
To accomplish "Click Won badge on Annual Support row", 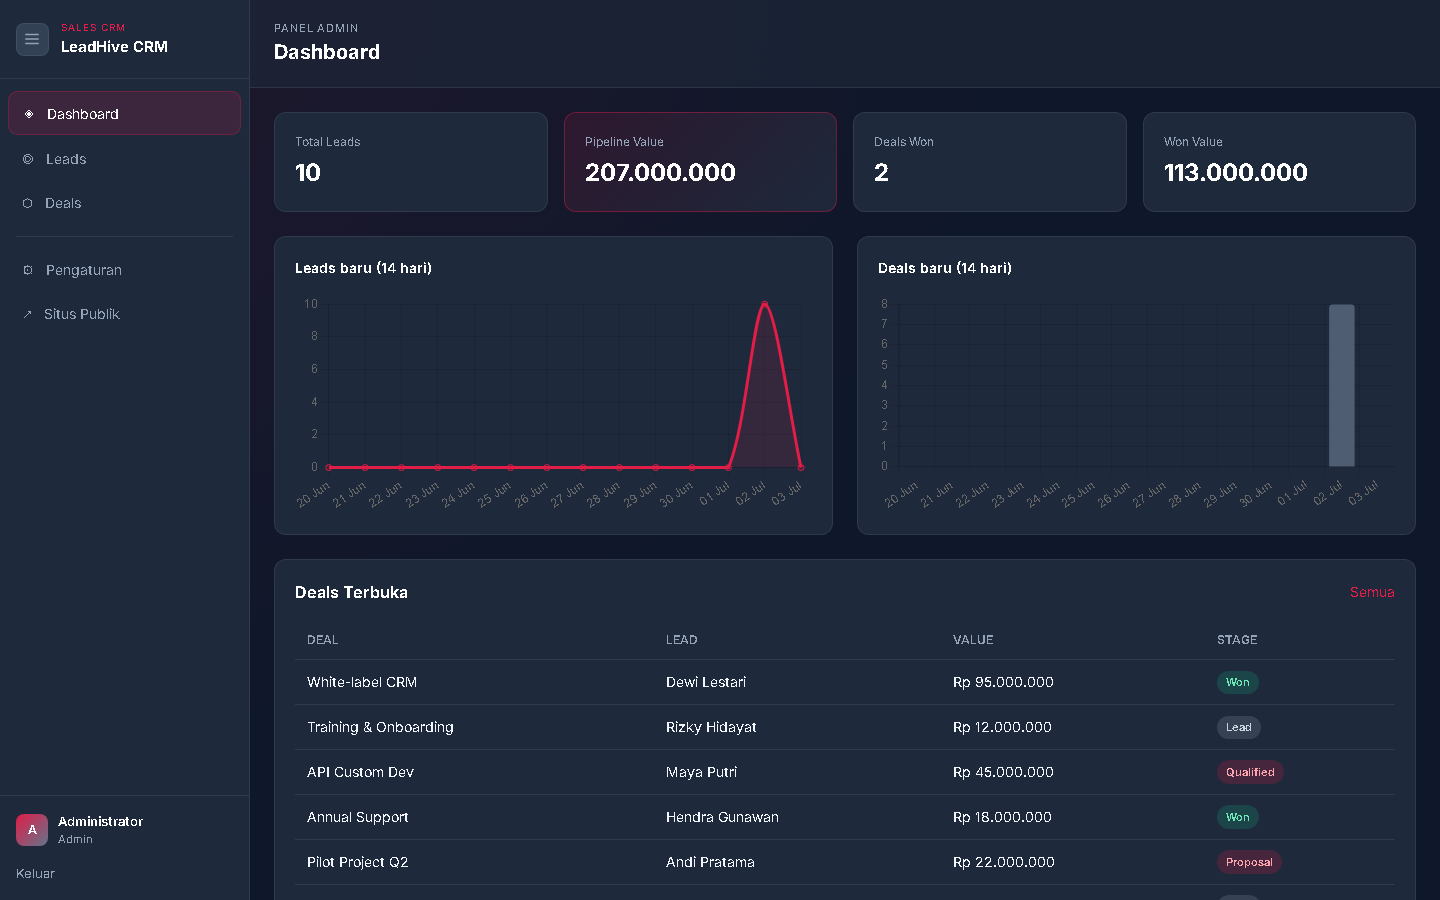I will pos(1237,817).
